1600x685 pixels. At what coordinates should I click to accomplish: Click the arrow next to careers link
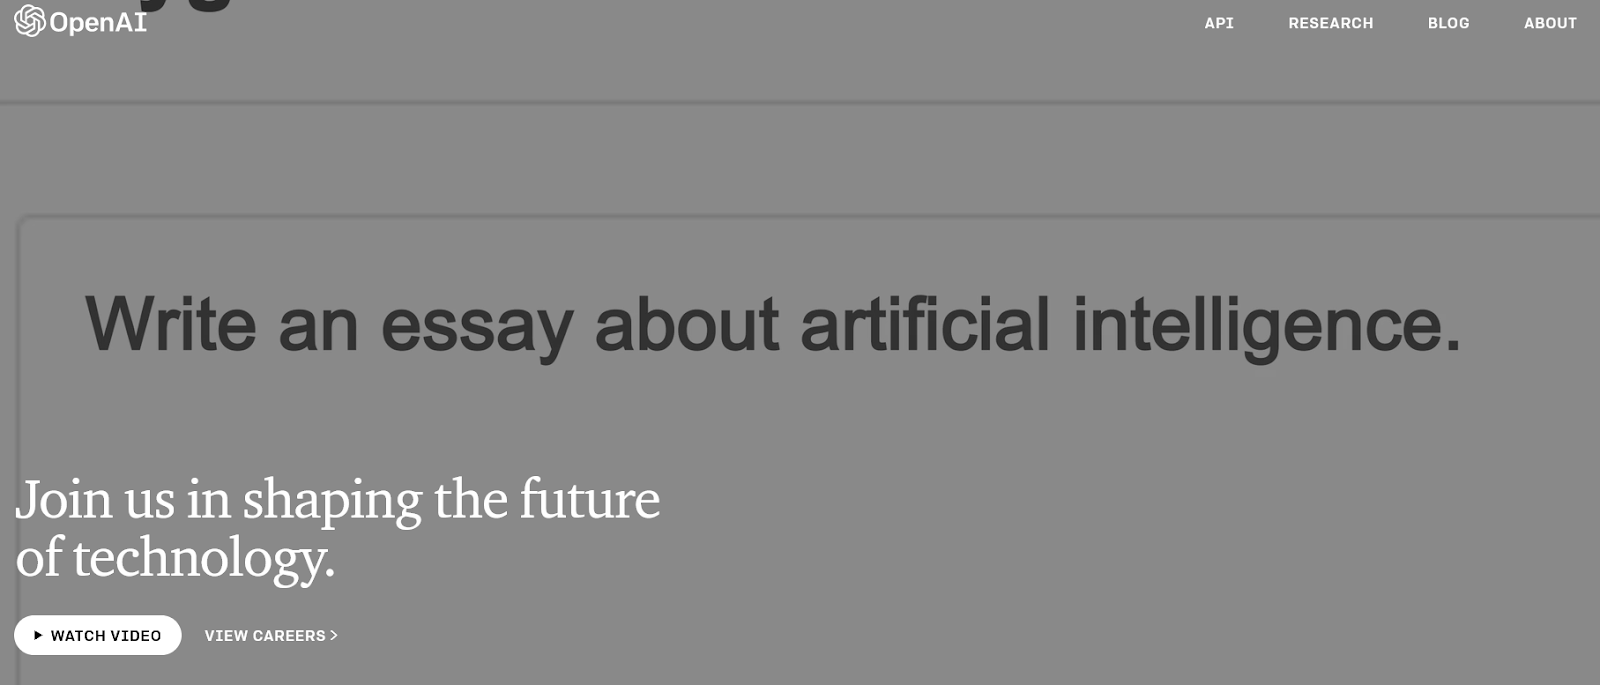[x=333, y=635]
